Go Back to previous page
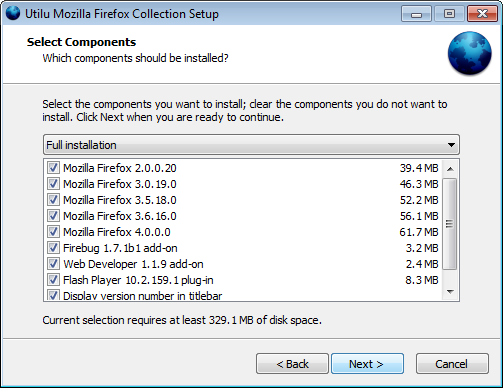Screen dimensions: 503x388 coord(292,364)
